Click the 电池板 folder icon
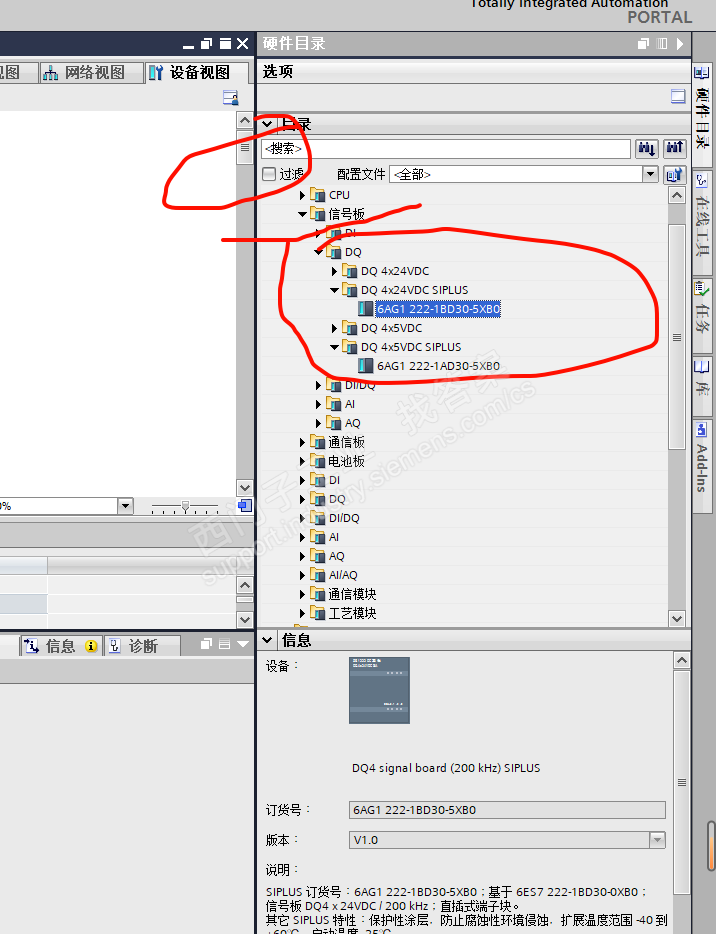The image size is (716, 934). pos(317,461)
